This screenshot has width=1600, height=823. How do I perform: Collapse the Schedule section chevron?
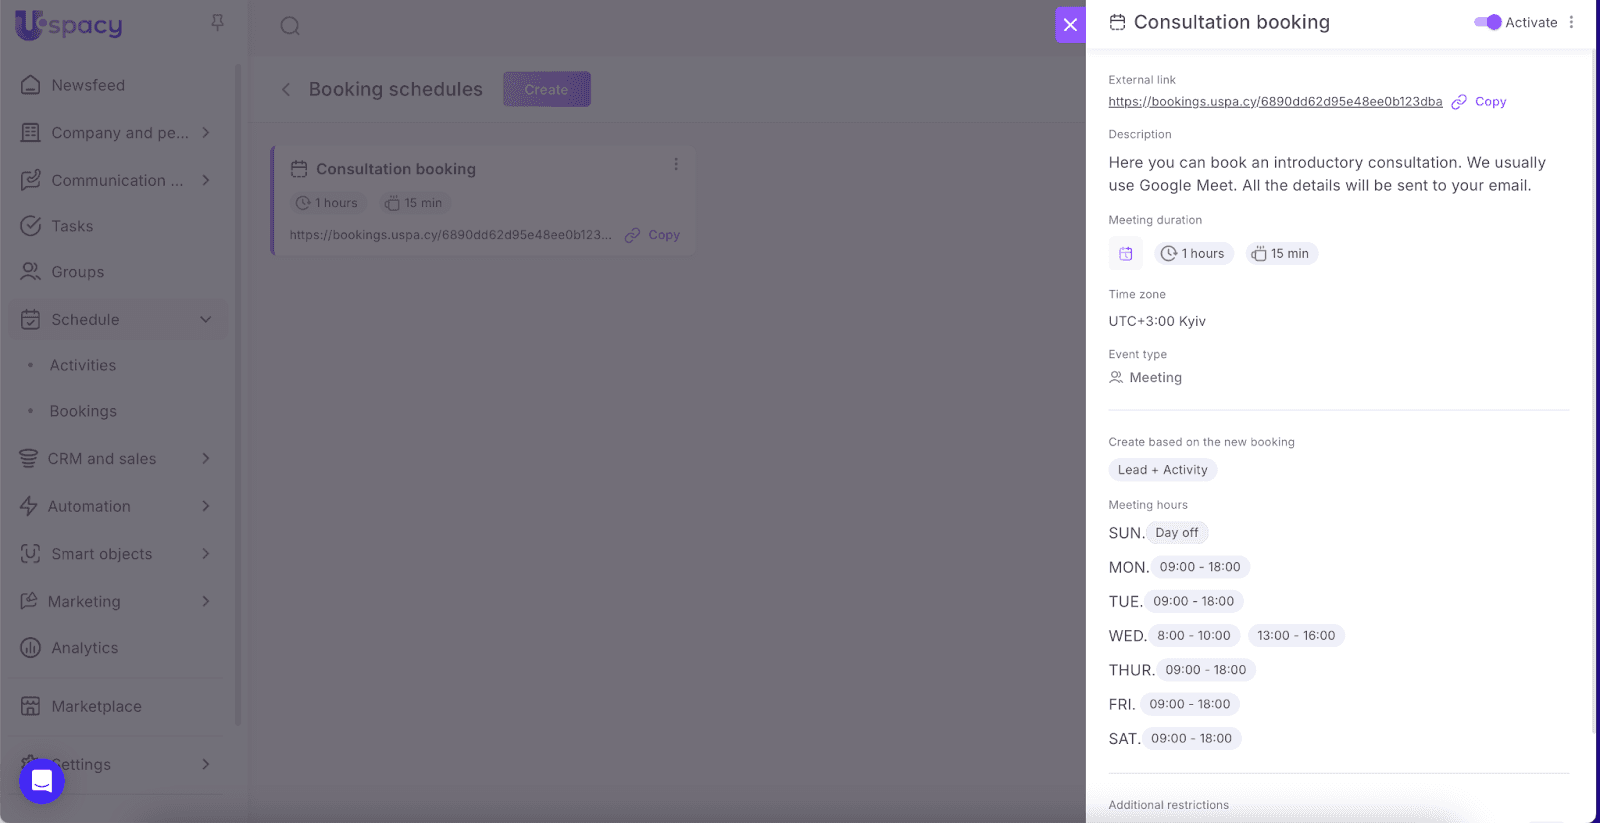point(206,319)
